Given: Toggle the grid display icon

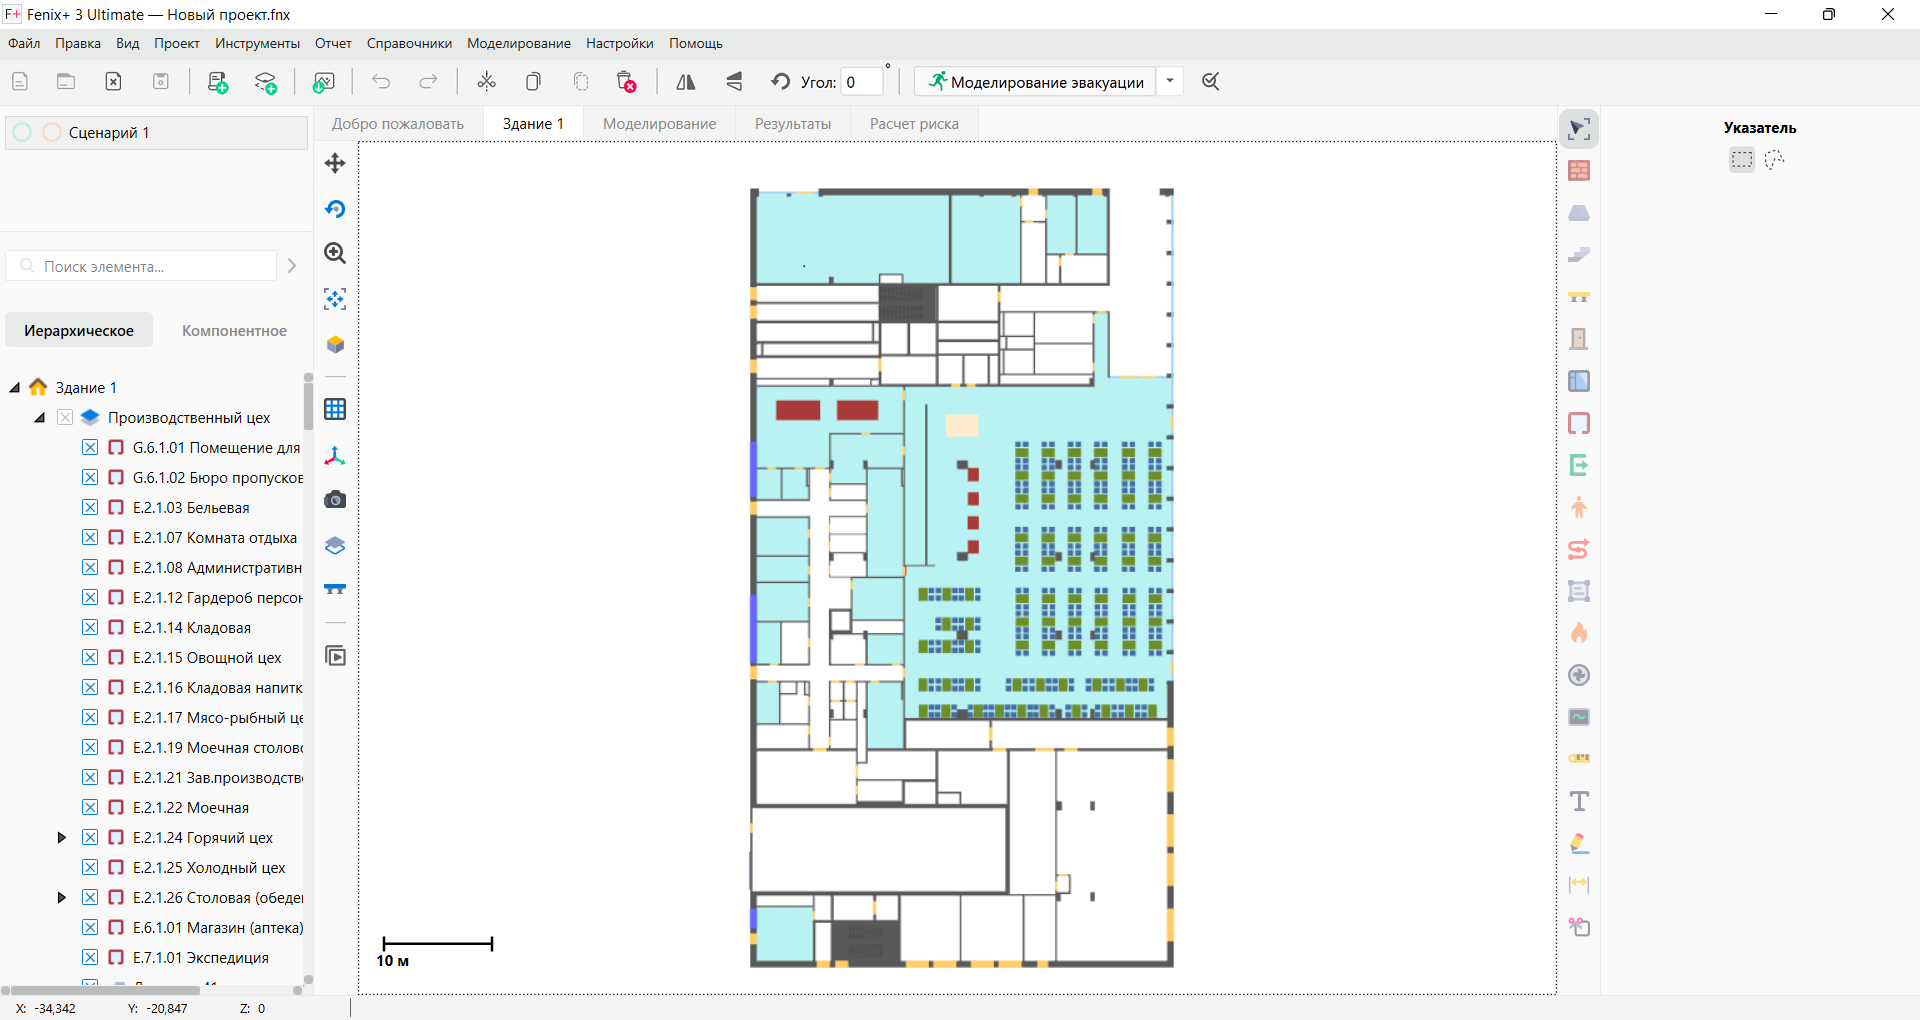Looking at the screenshot, I should 335,409.
